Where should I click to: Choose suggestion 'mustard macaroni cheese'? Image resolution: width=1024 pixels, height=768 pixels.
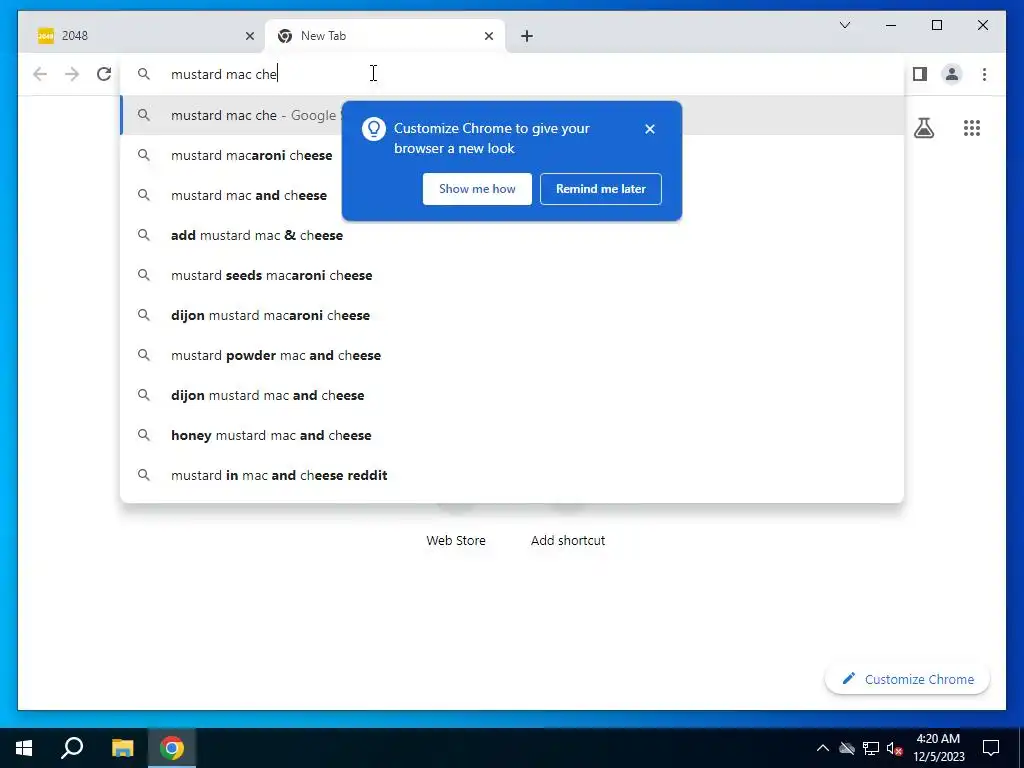[x=512, y=155]
